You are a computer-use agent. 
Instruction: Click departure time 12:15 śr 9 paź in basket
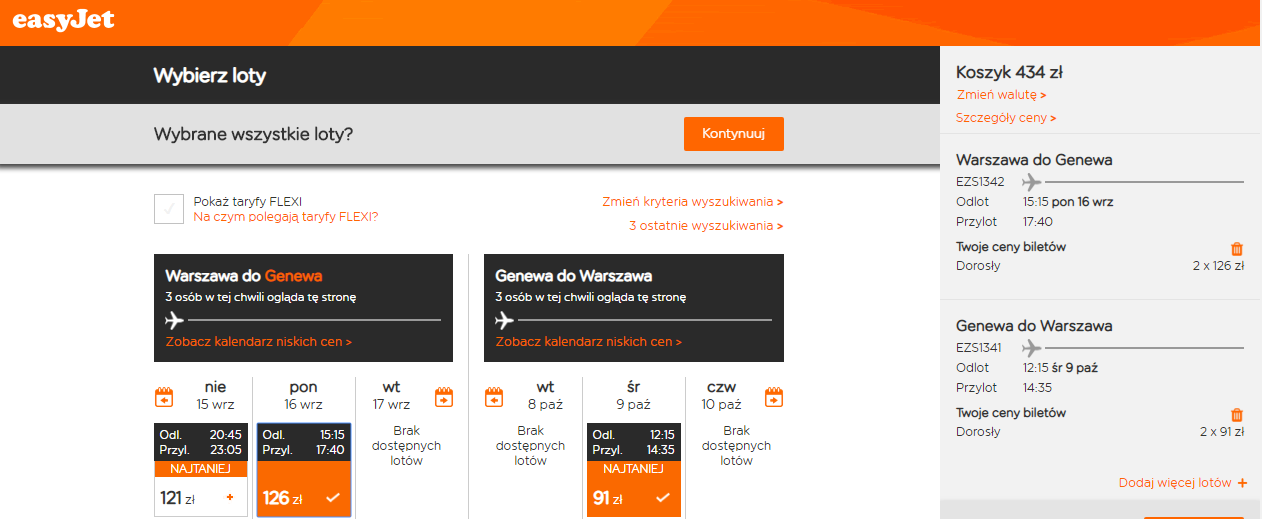1061,368
